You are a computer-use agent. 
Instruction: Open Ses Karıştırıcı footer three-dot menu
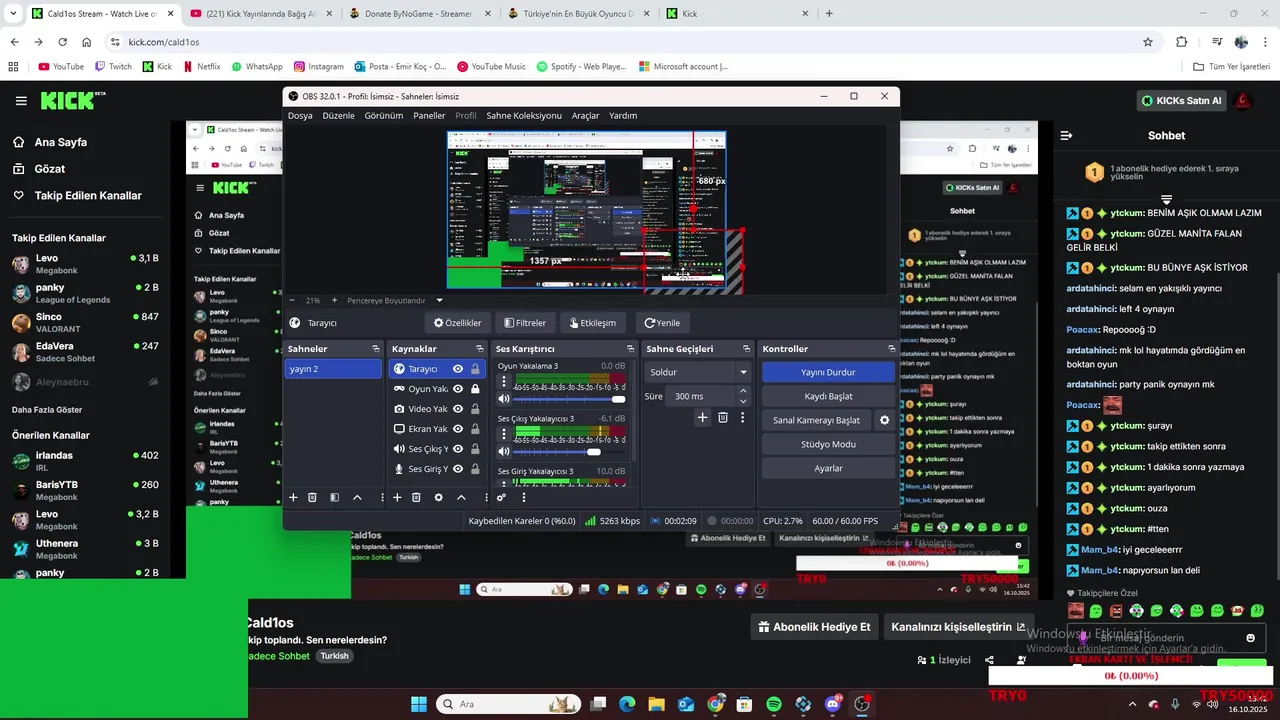(x=523, y=497)
